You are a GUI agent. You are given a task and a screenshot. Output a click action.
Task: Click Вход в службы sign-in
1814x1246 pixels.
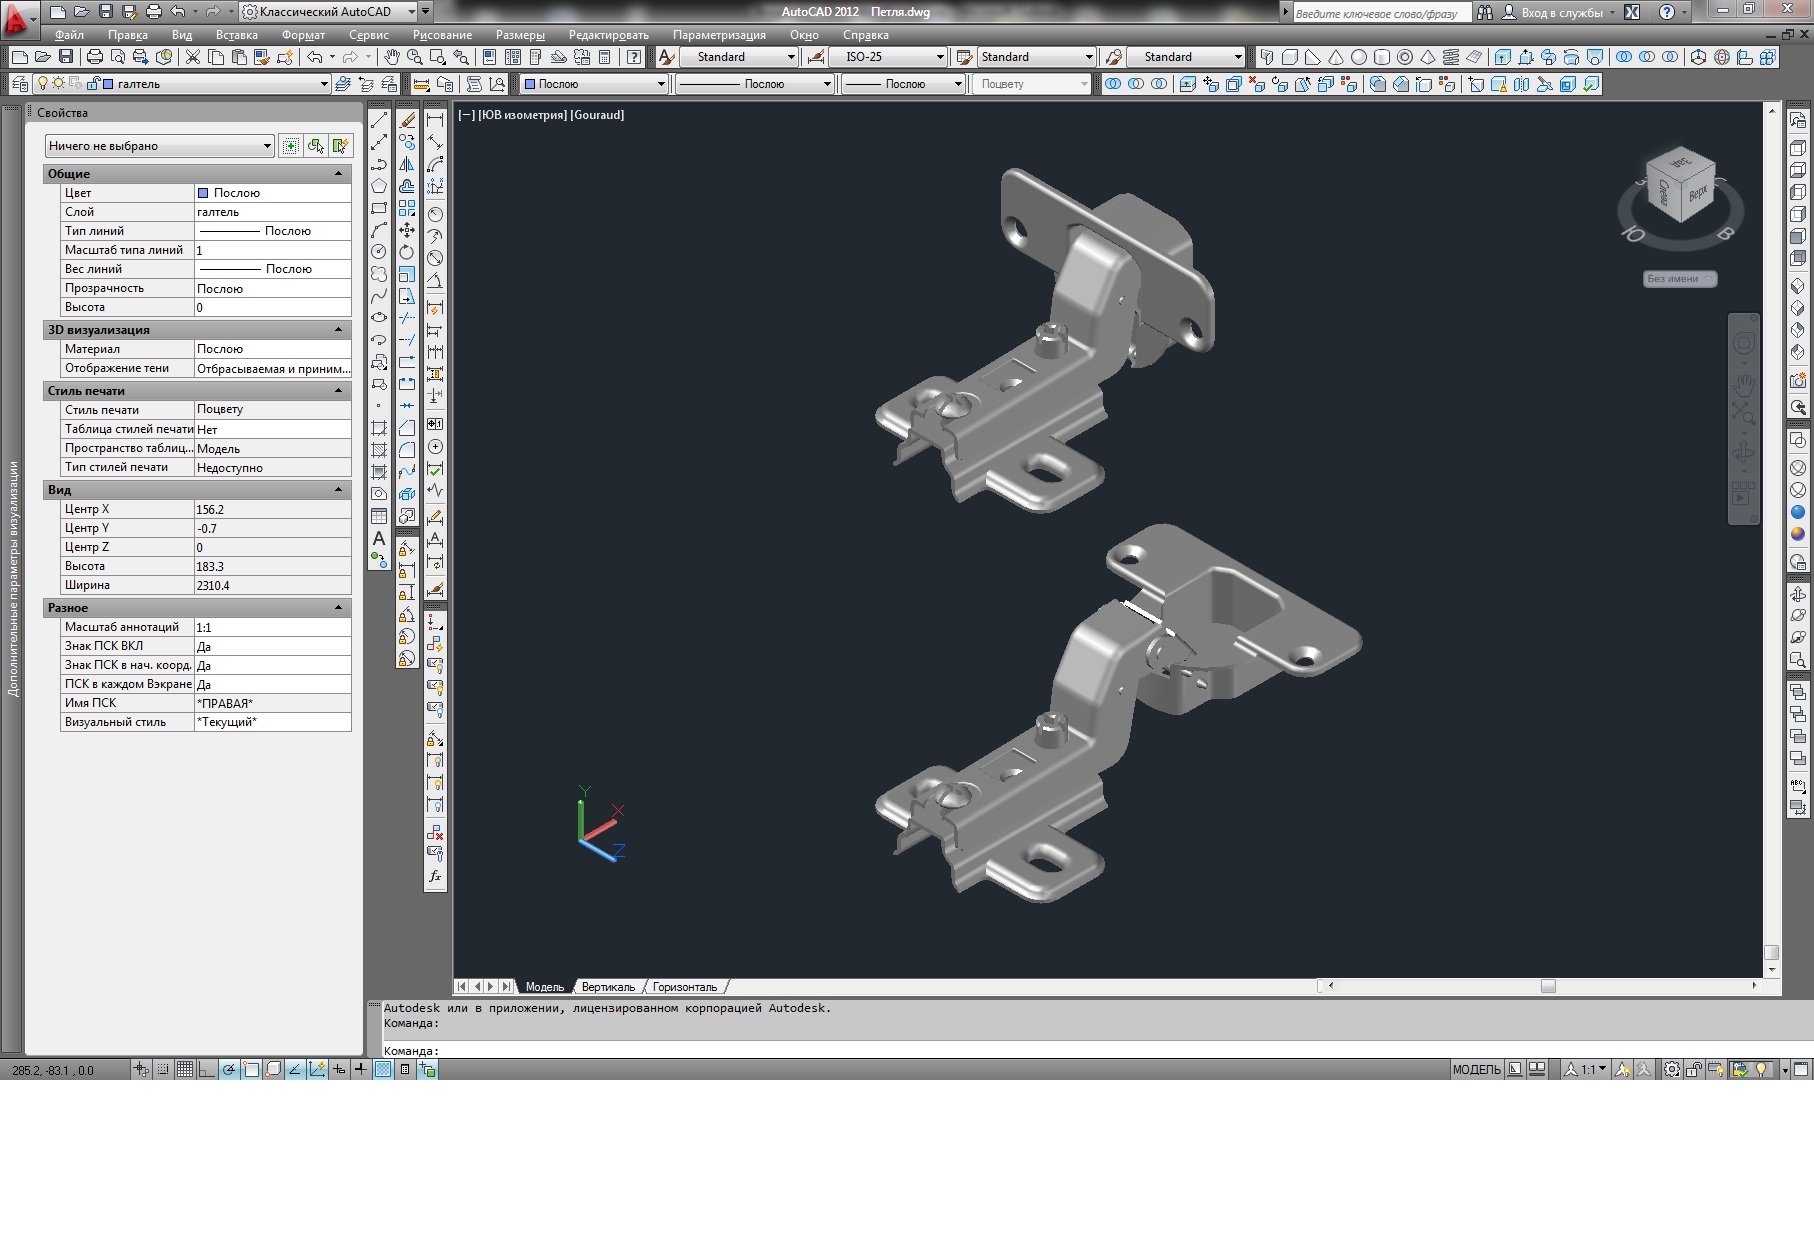[1562, 13]
